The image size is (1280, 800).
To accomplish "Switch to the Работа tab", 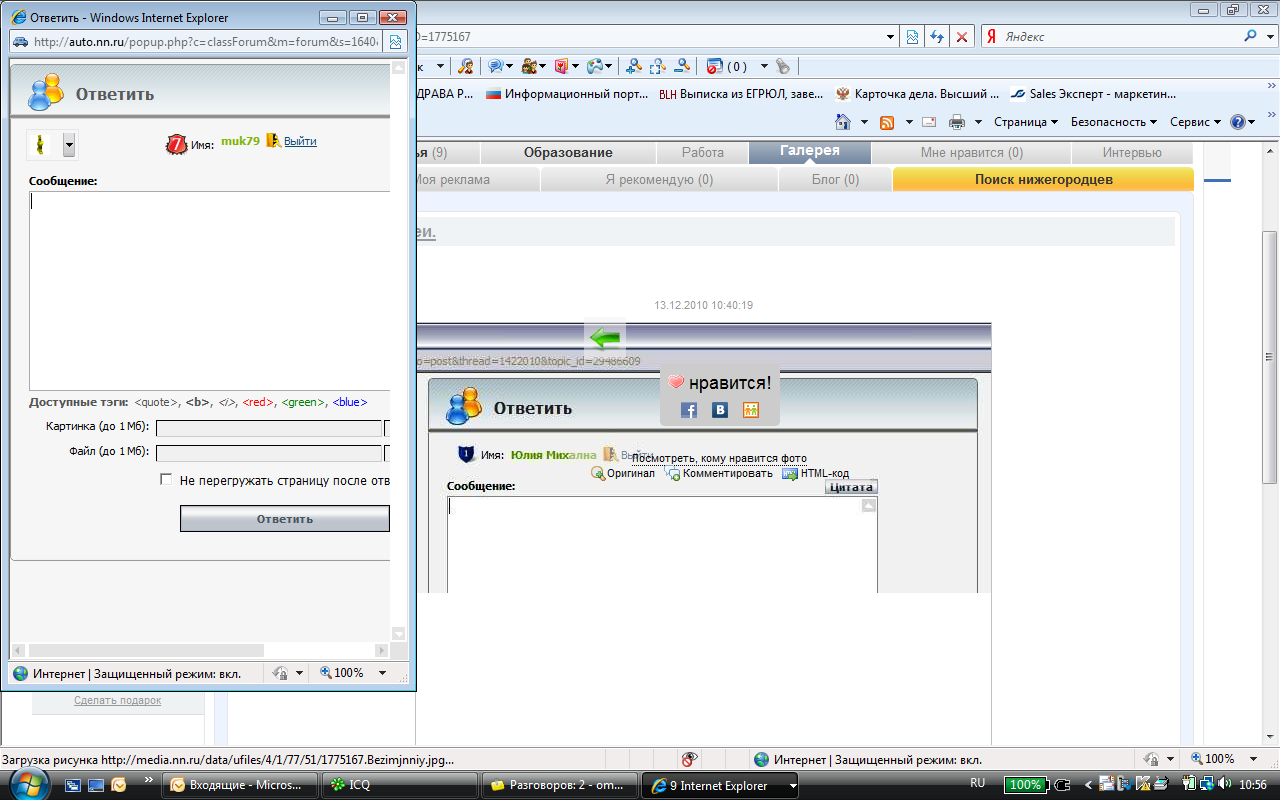I will [x=703, y=153].
